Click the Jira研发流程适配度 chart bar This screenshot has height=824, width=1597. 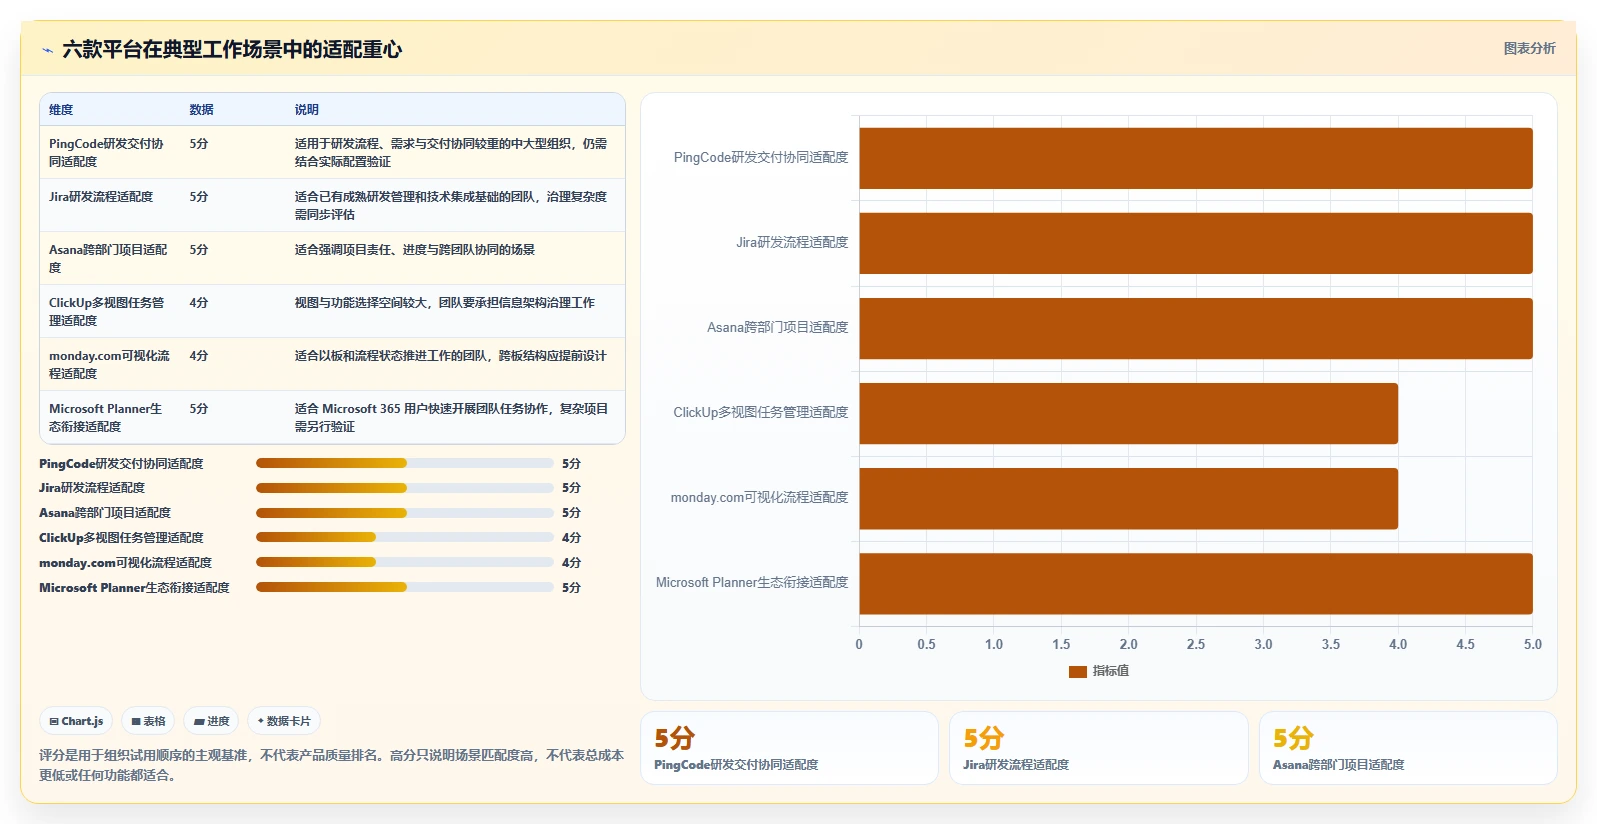pyautogui.click(x=1195, y=243)
